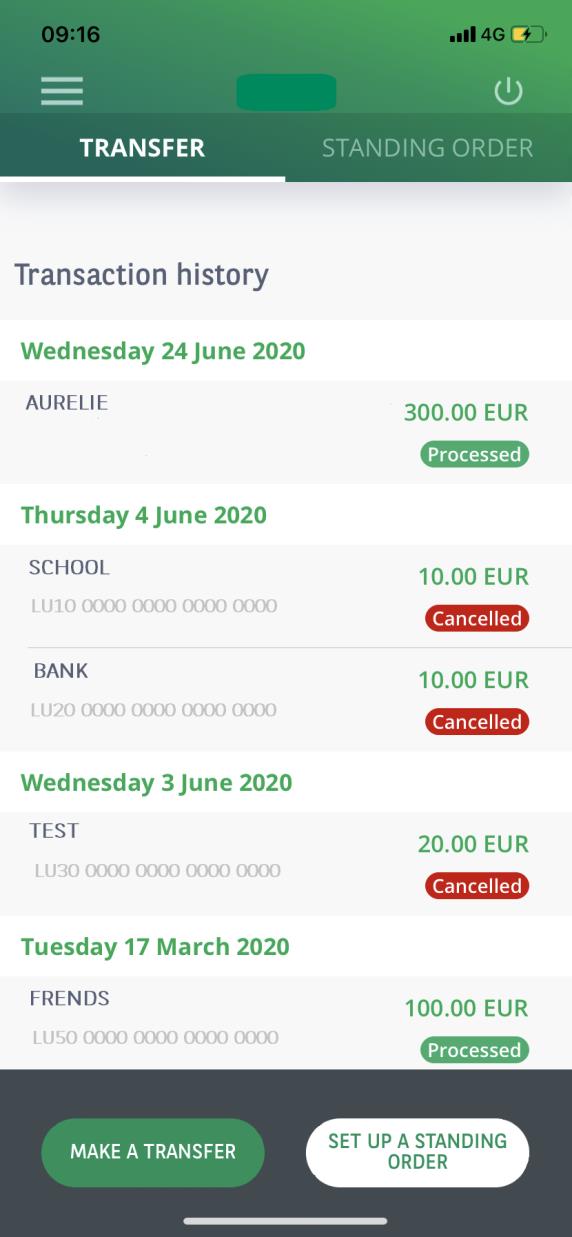The width and height of the screenshot is (572, 1237).
Task: Tap the Wednesday 24 June 2020 header
Action: point(163,351)
